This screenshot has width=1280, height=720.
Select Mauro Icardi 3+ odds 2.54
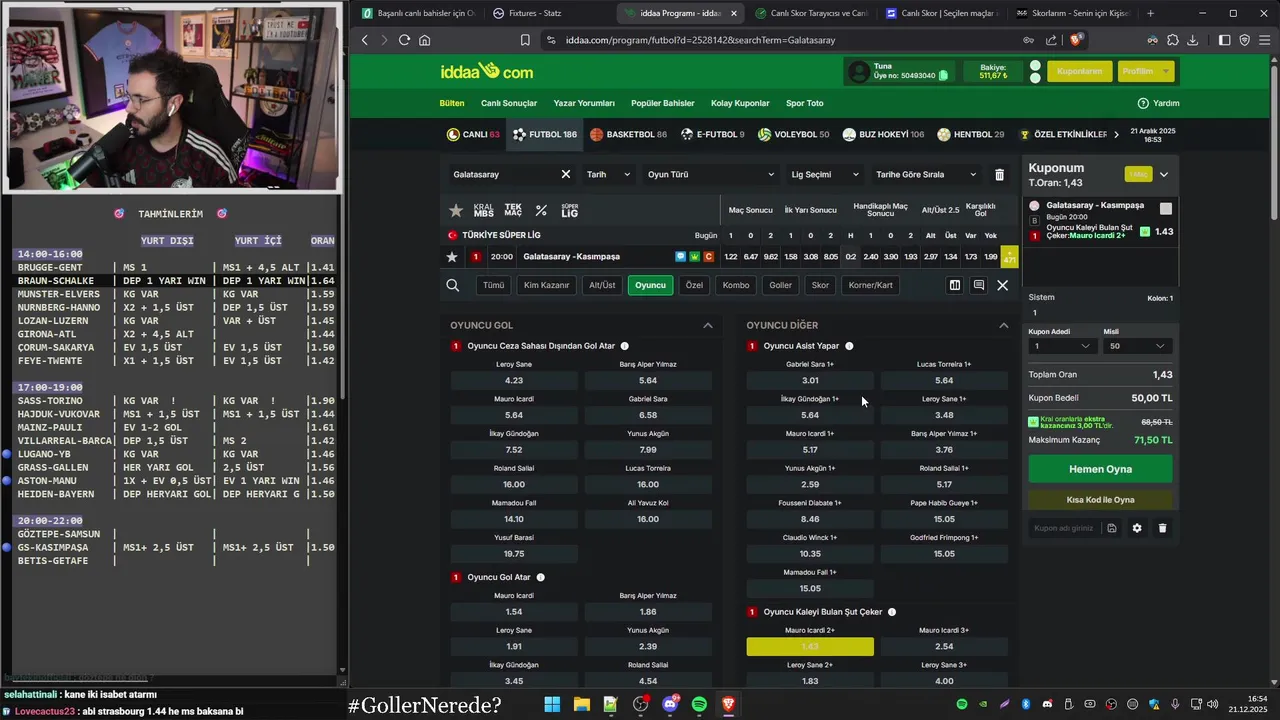point(944,647)
